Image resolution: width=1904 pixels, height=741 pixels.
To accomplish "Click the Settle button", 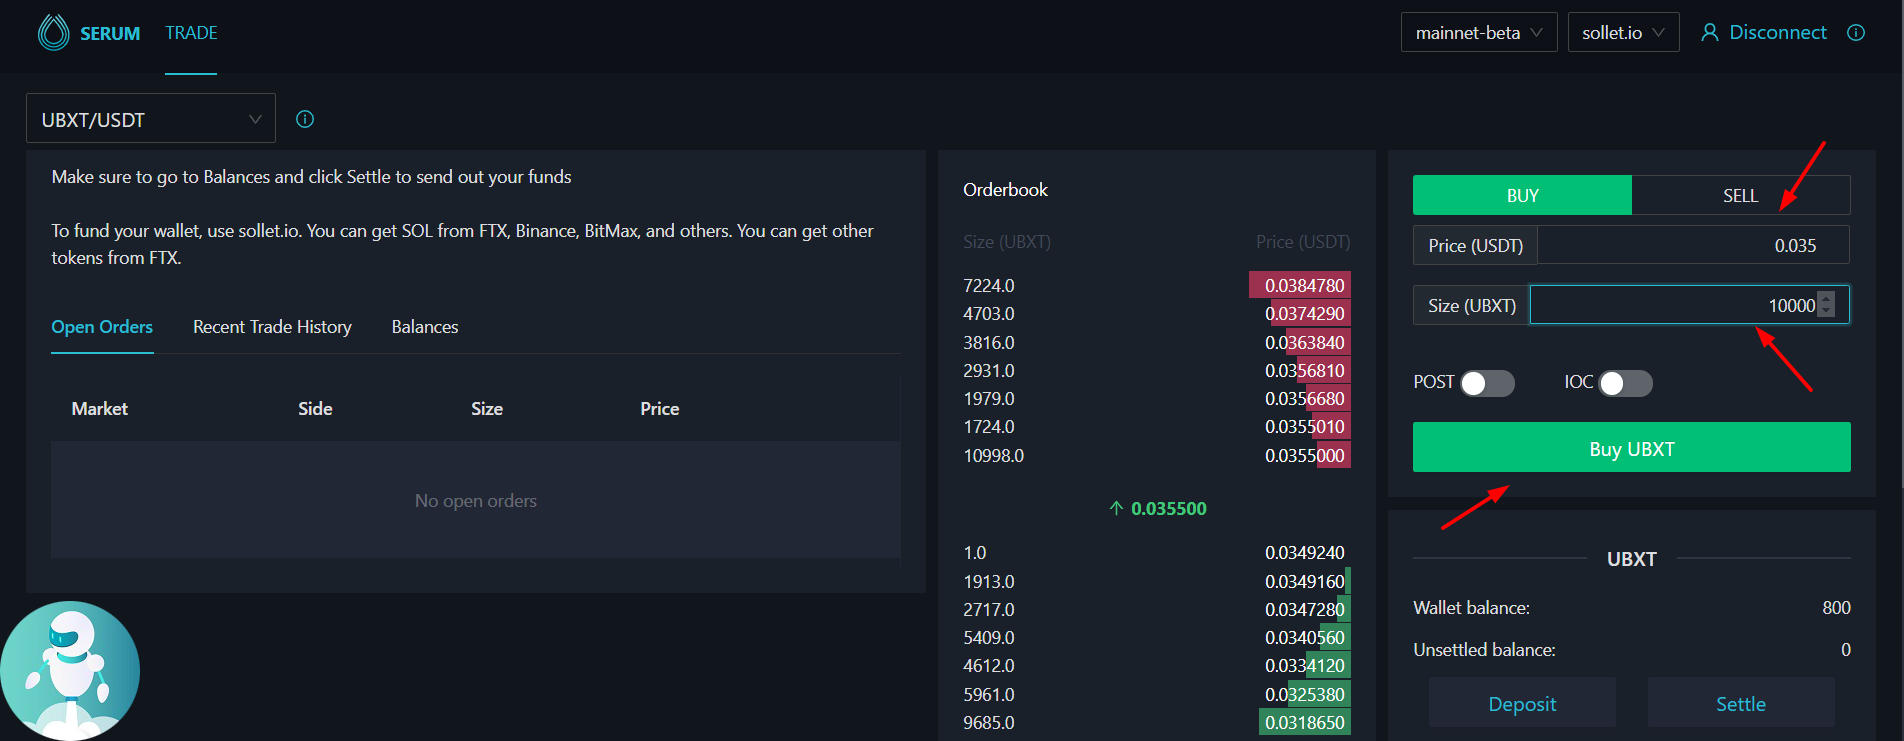I will click(1741, 703).
